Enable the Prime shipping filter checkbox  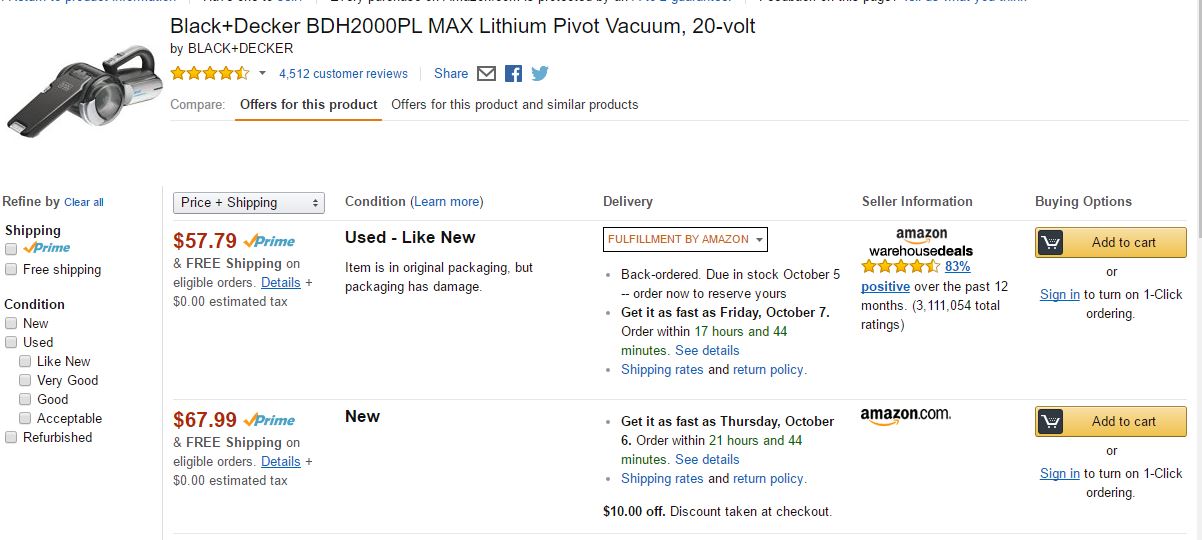click(11, 249)
